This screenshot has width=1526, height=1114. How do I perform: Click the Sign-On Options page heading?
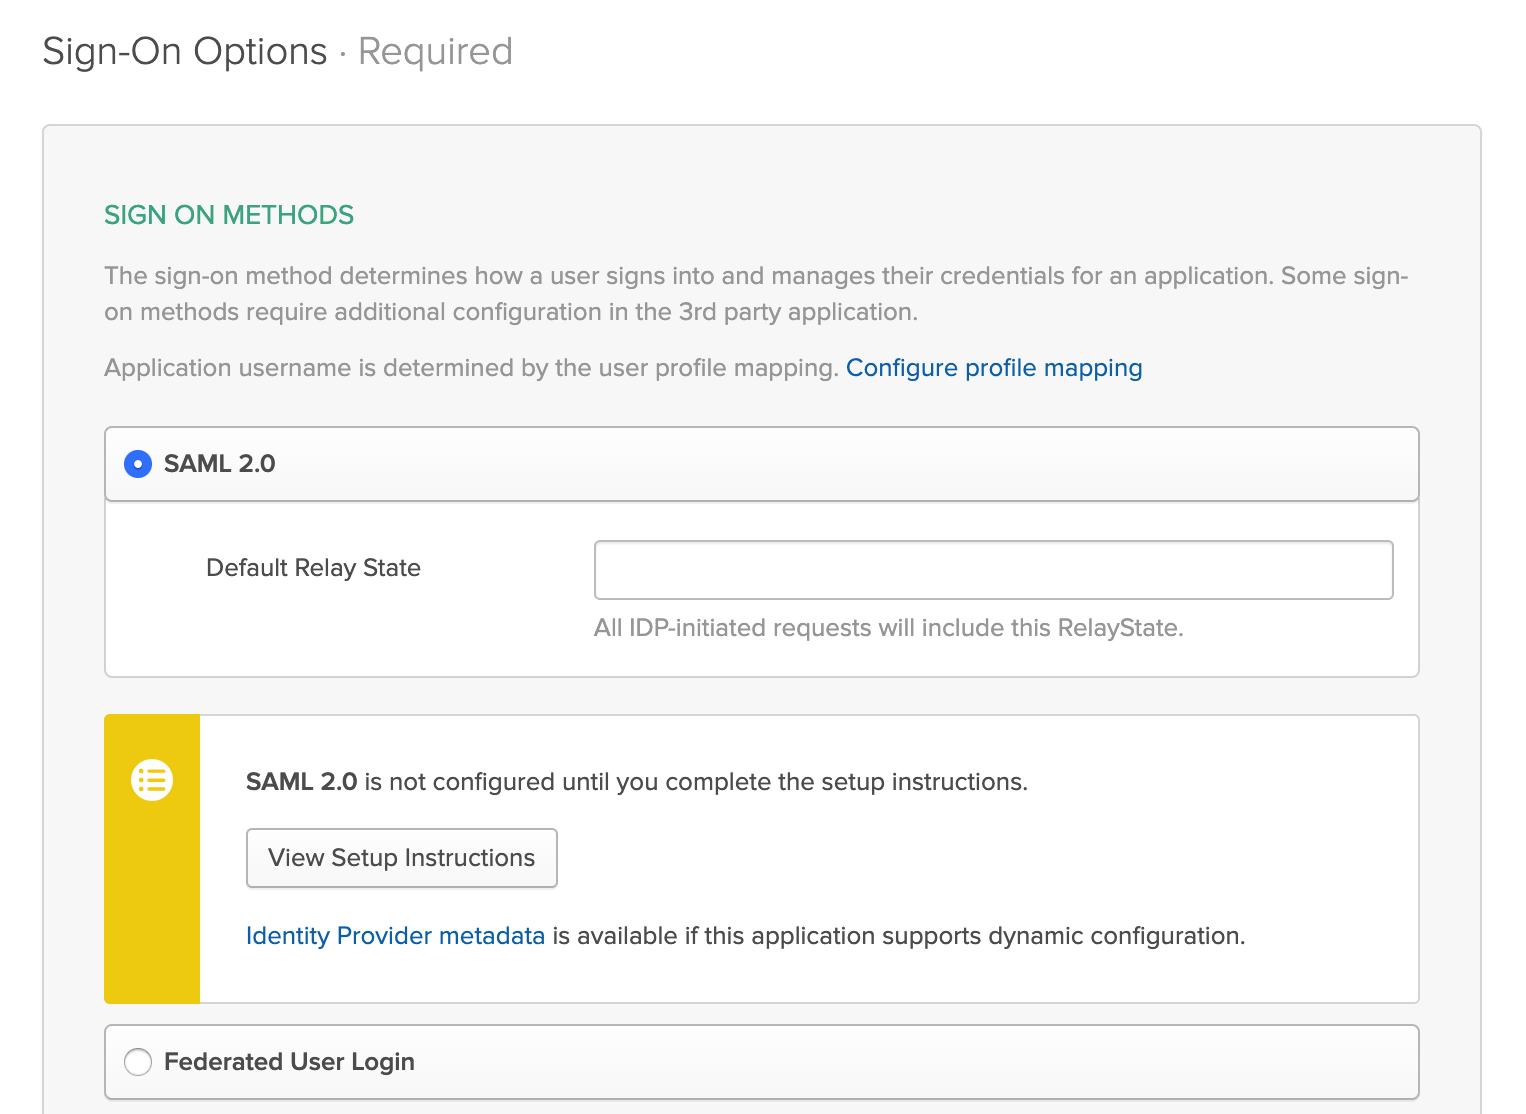tap(185, 52)
